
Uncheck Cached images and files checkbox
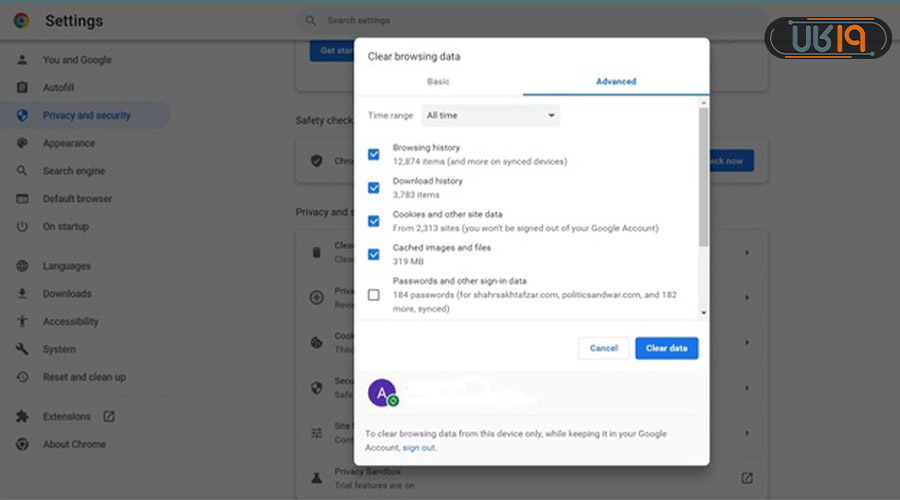click(374, 254)
